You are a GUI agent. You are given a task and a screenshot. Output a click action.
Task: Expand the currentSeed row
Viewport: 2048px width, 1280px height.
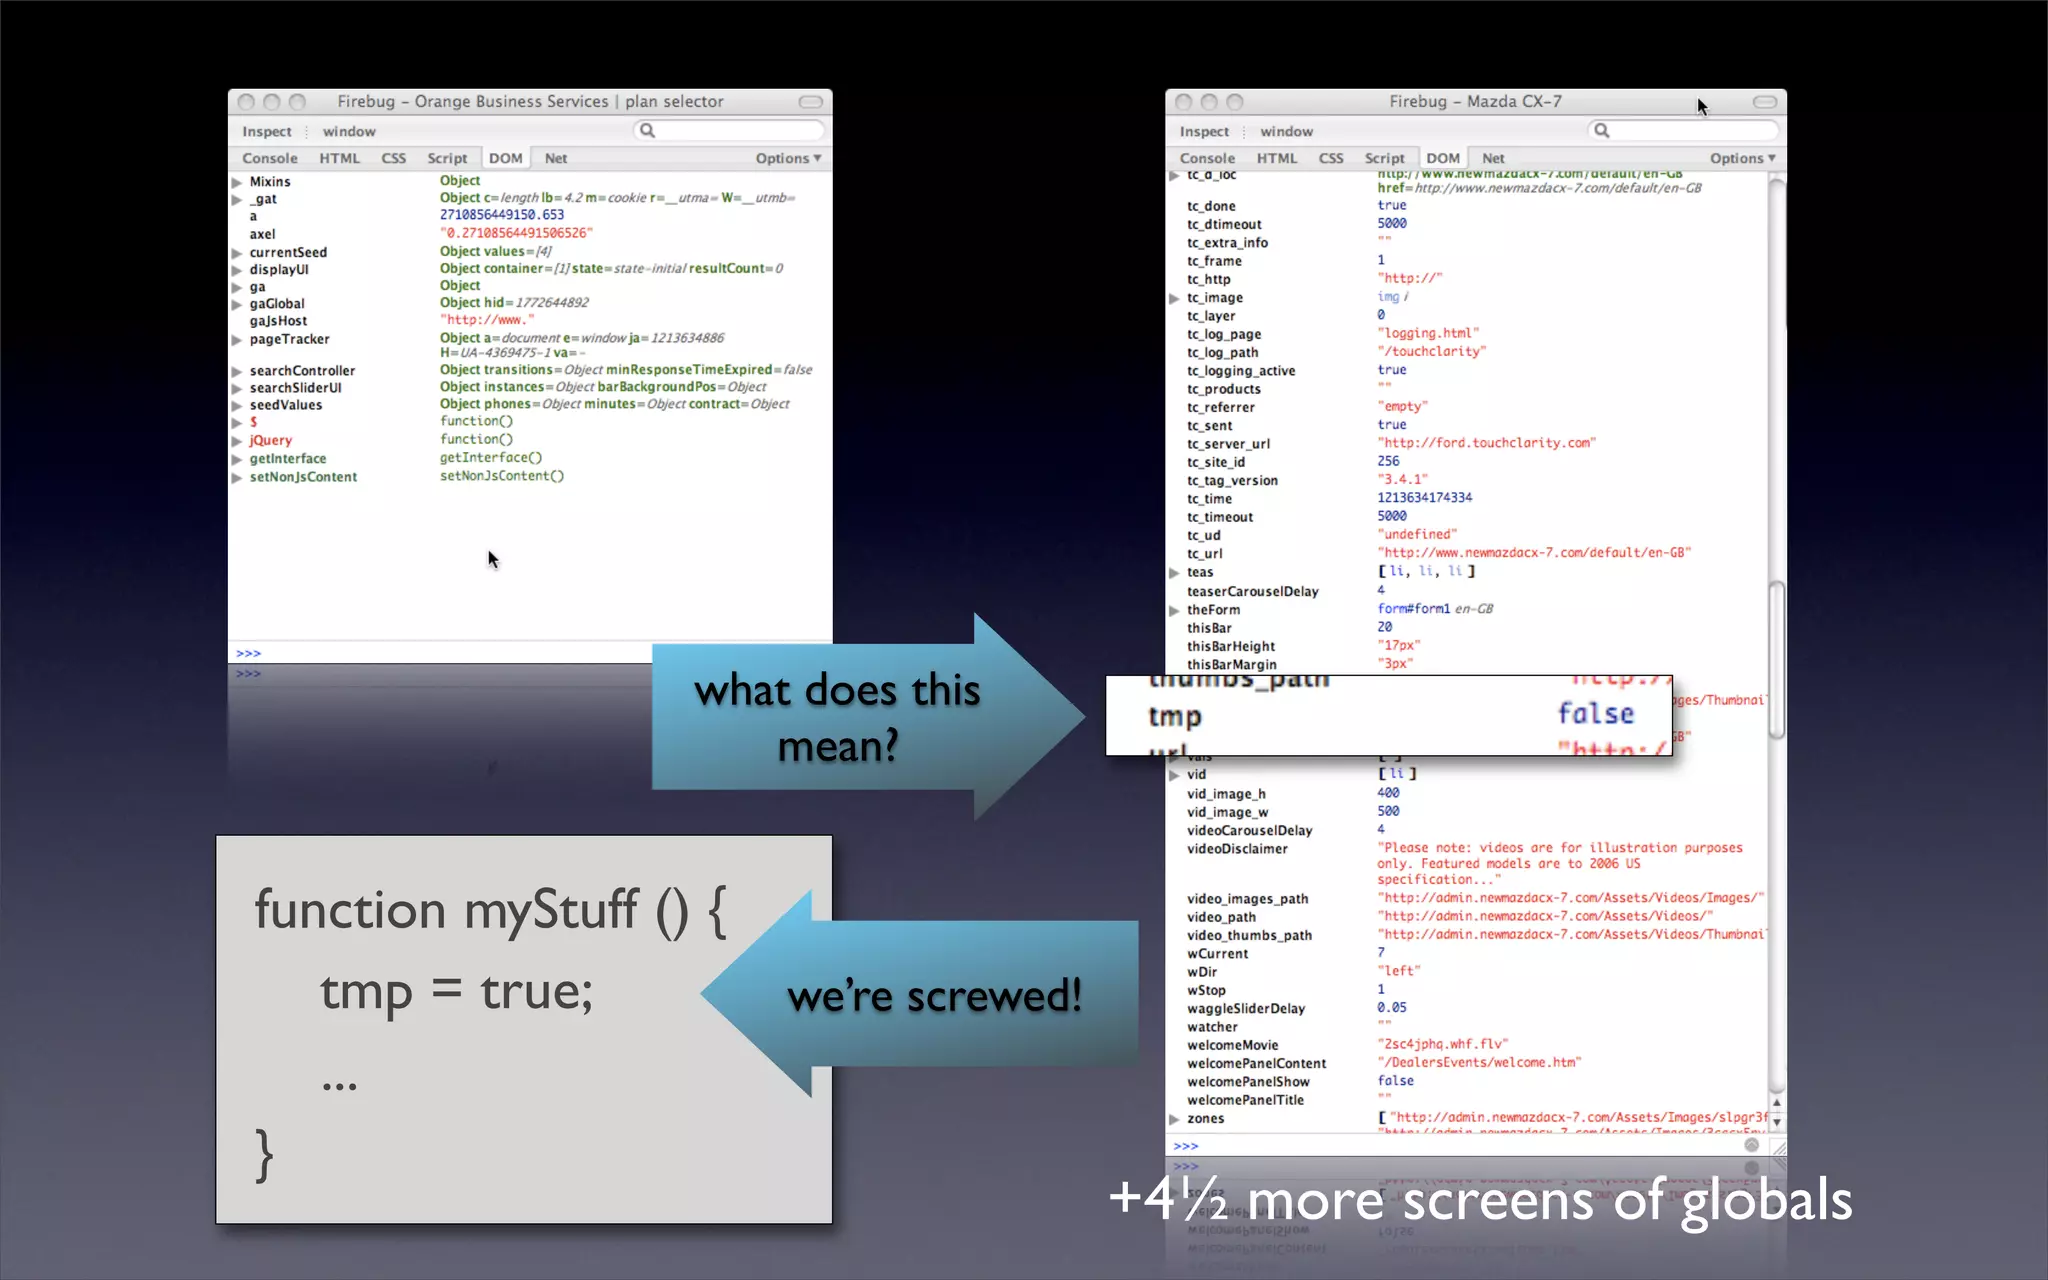pos(237,253)
